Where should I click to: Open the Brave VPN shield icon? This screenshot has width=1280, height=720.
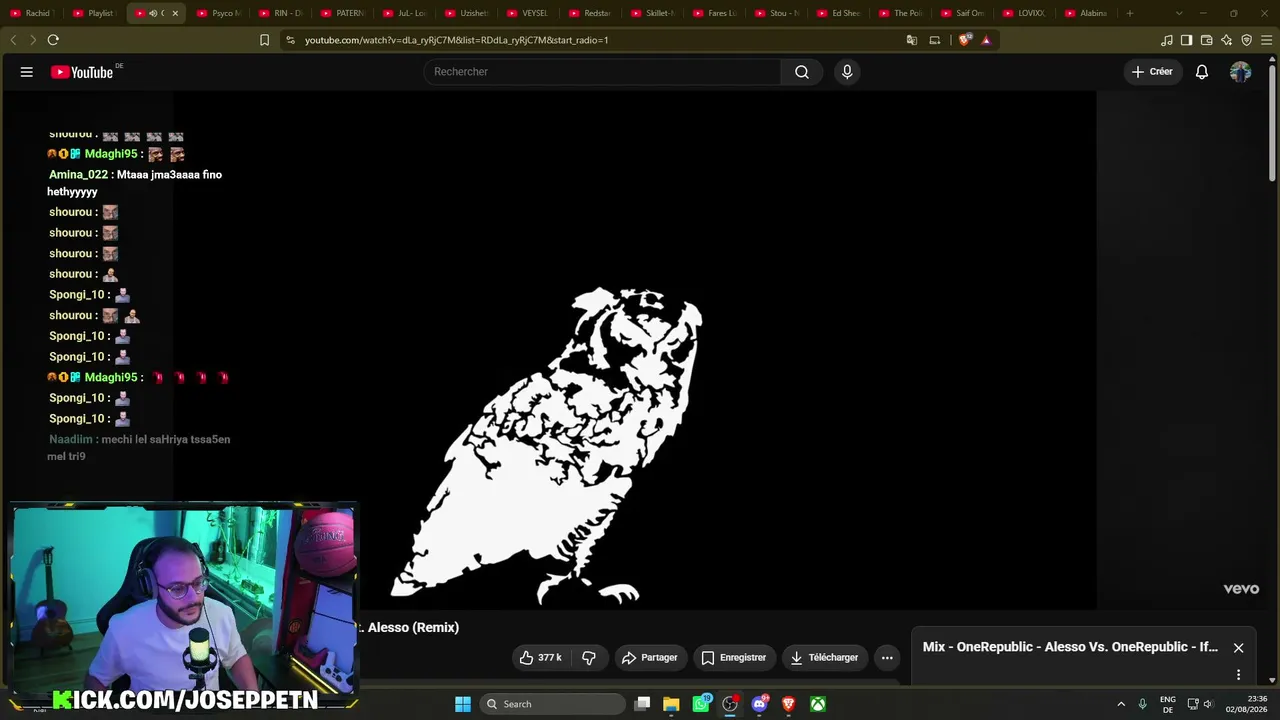coord(1247,40)
